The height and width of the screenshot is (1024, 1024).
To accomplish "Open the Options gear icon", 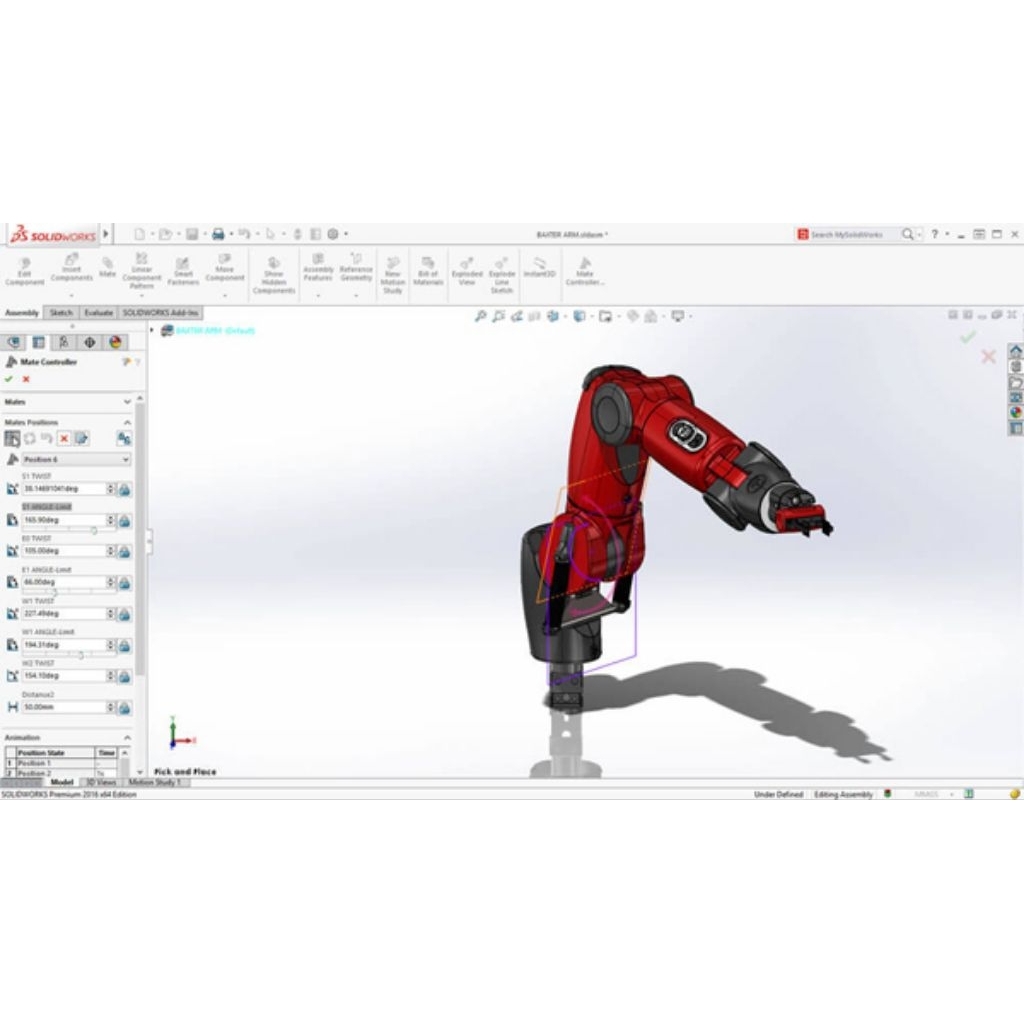I will [333, 234].
